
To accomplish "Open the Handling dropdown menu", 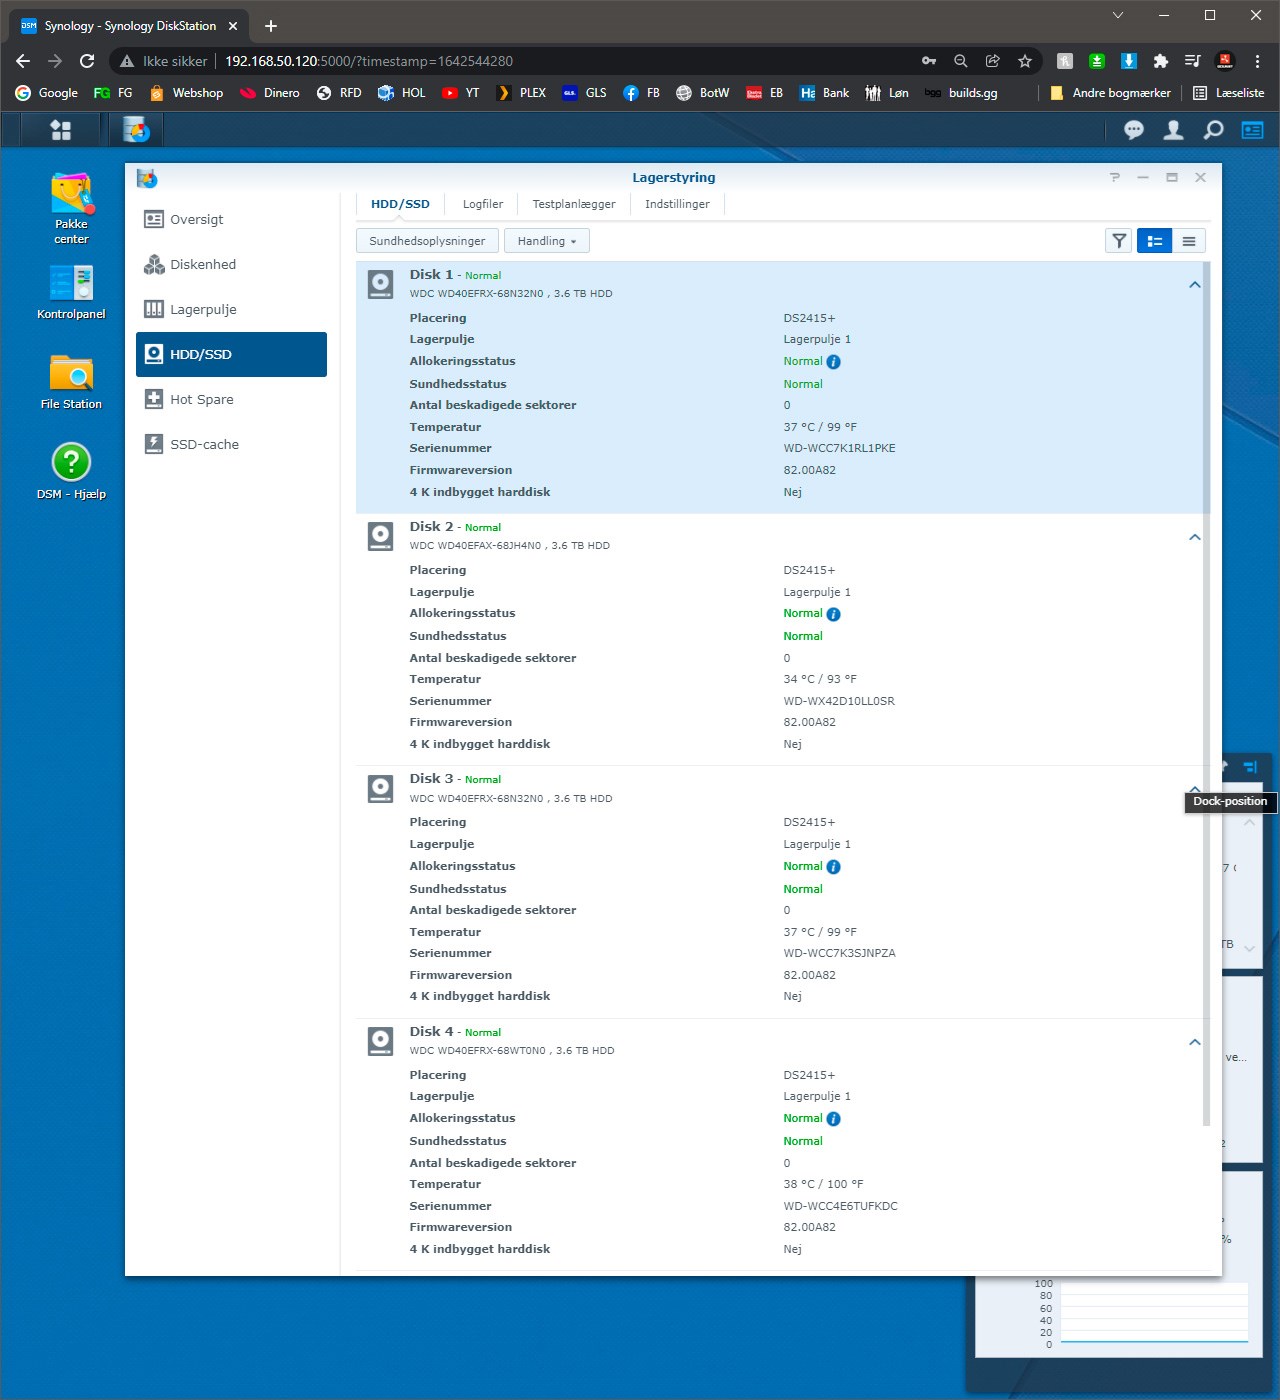I will click(547, 241).
